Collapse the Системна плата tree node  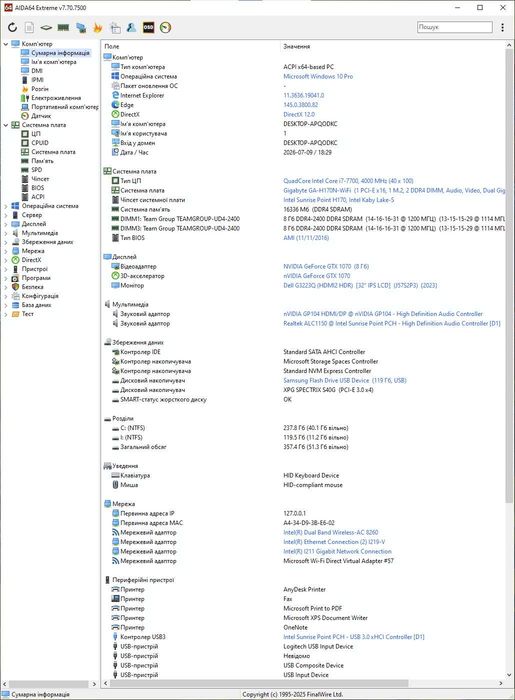pyautogui.click(x=6, y=125)
